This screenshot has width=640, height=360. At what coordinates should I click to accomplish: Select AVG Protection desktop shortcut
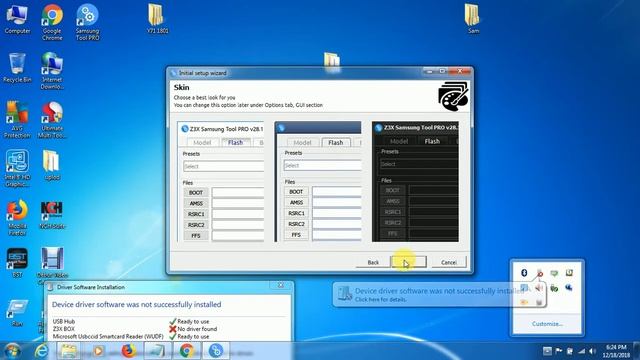point(17,120)
